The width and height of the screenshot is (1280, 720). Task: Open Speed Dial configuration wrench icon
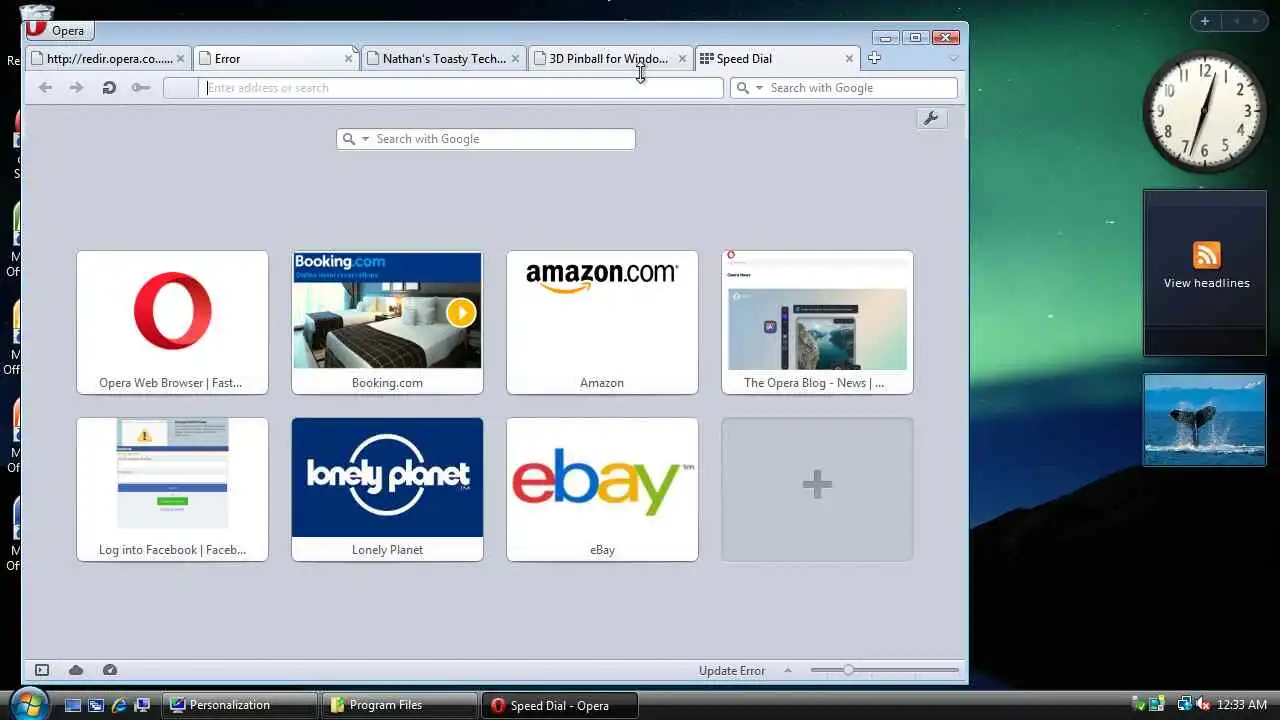(931, 119)
